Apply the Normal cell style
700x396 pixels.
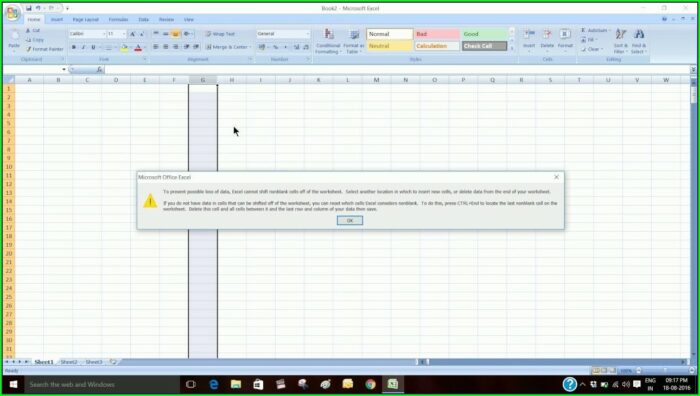coord(389,34)
